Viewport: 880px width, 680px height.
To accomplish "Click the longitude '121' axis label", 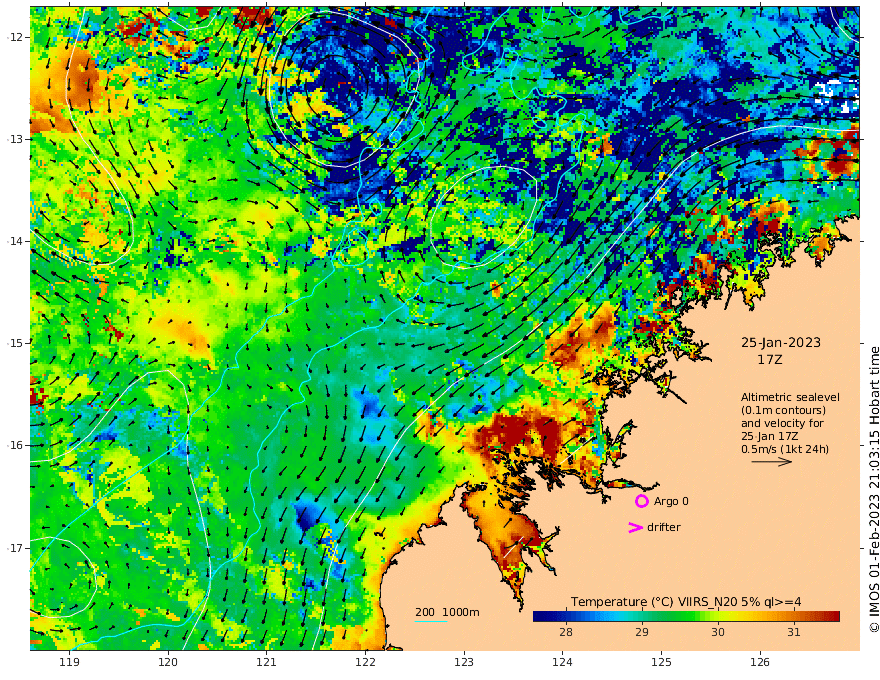I will tap(267, 663).
